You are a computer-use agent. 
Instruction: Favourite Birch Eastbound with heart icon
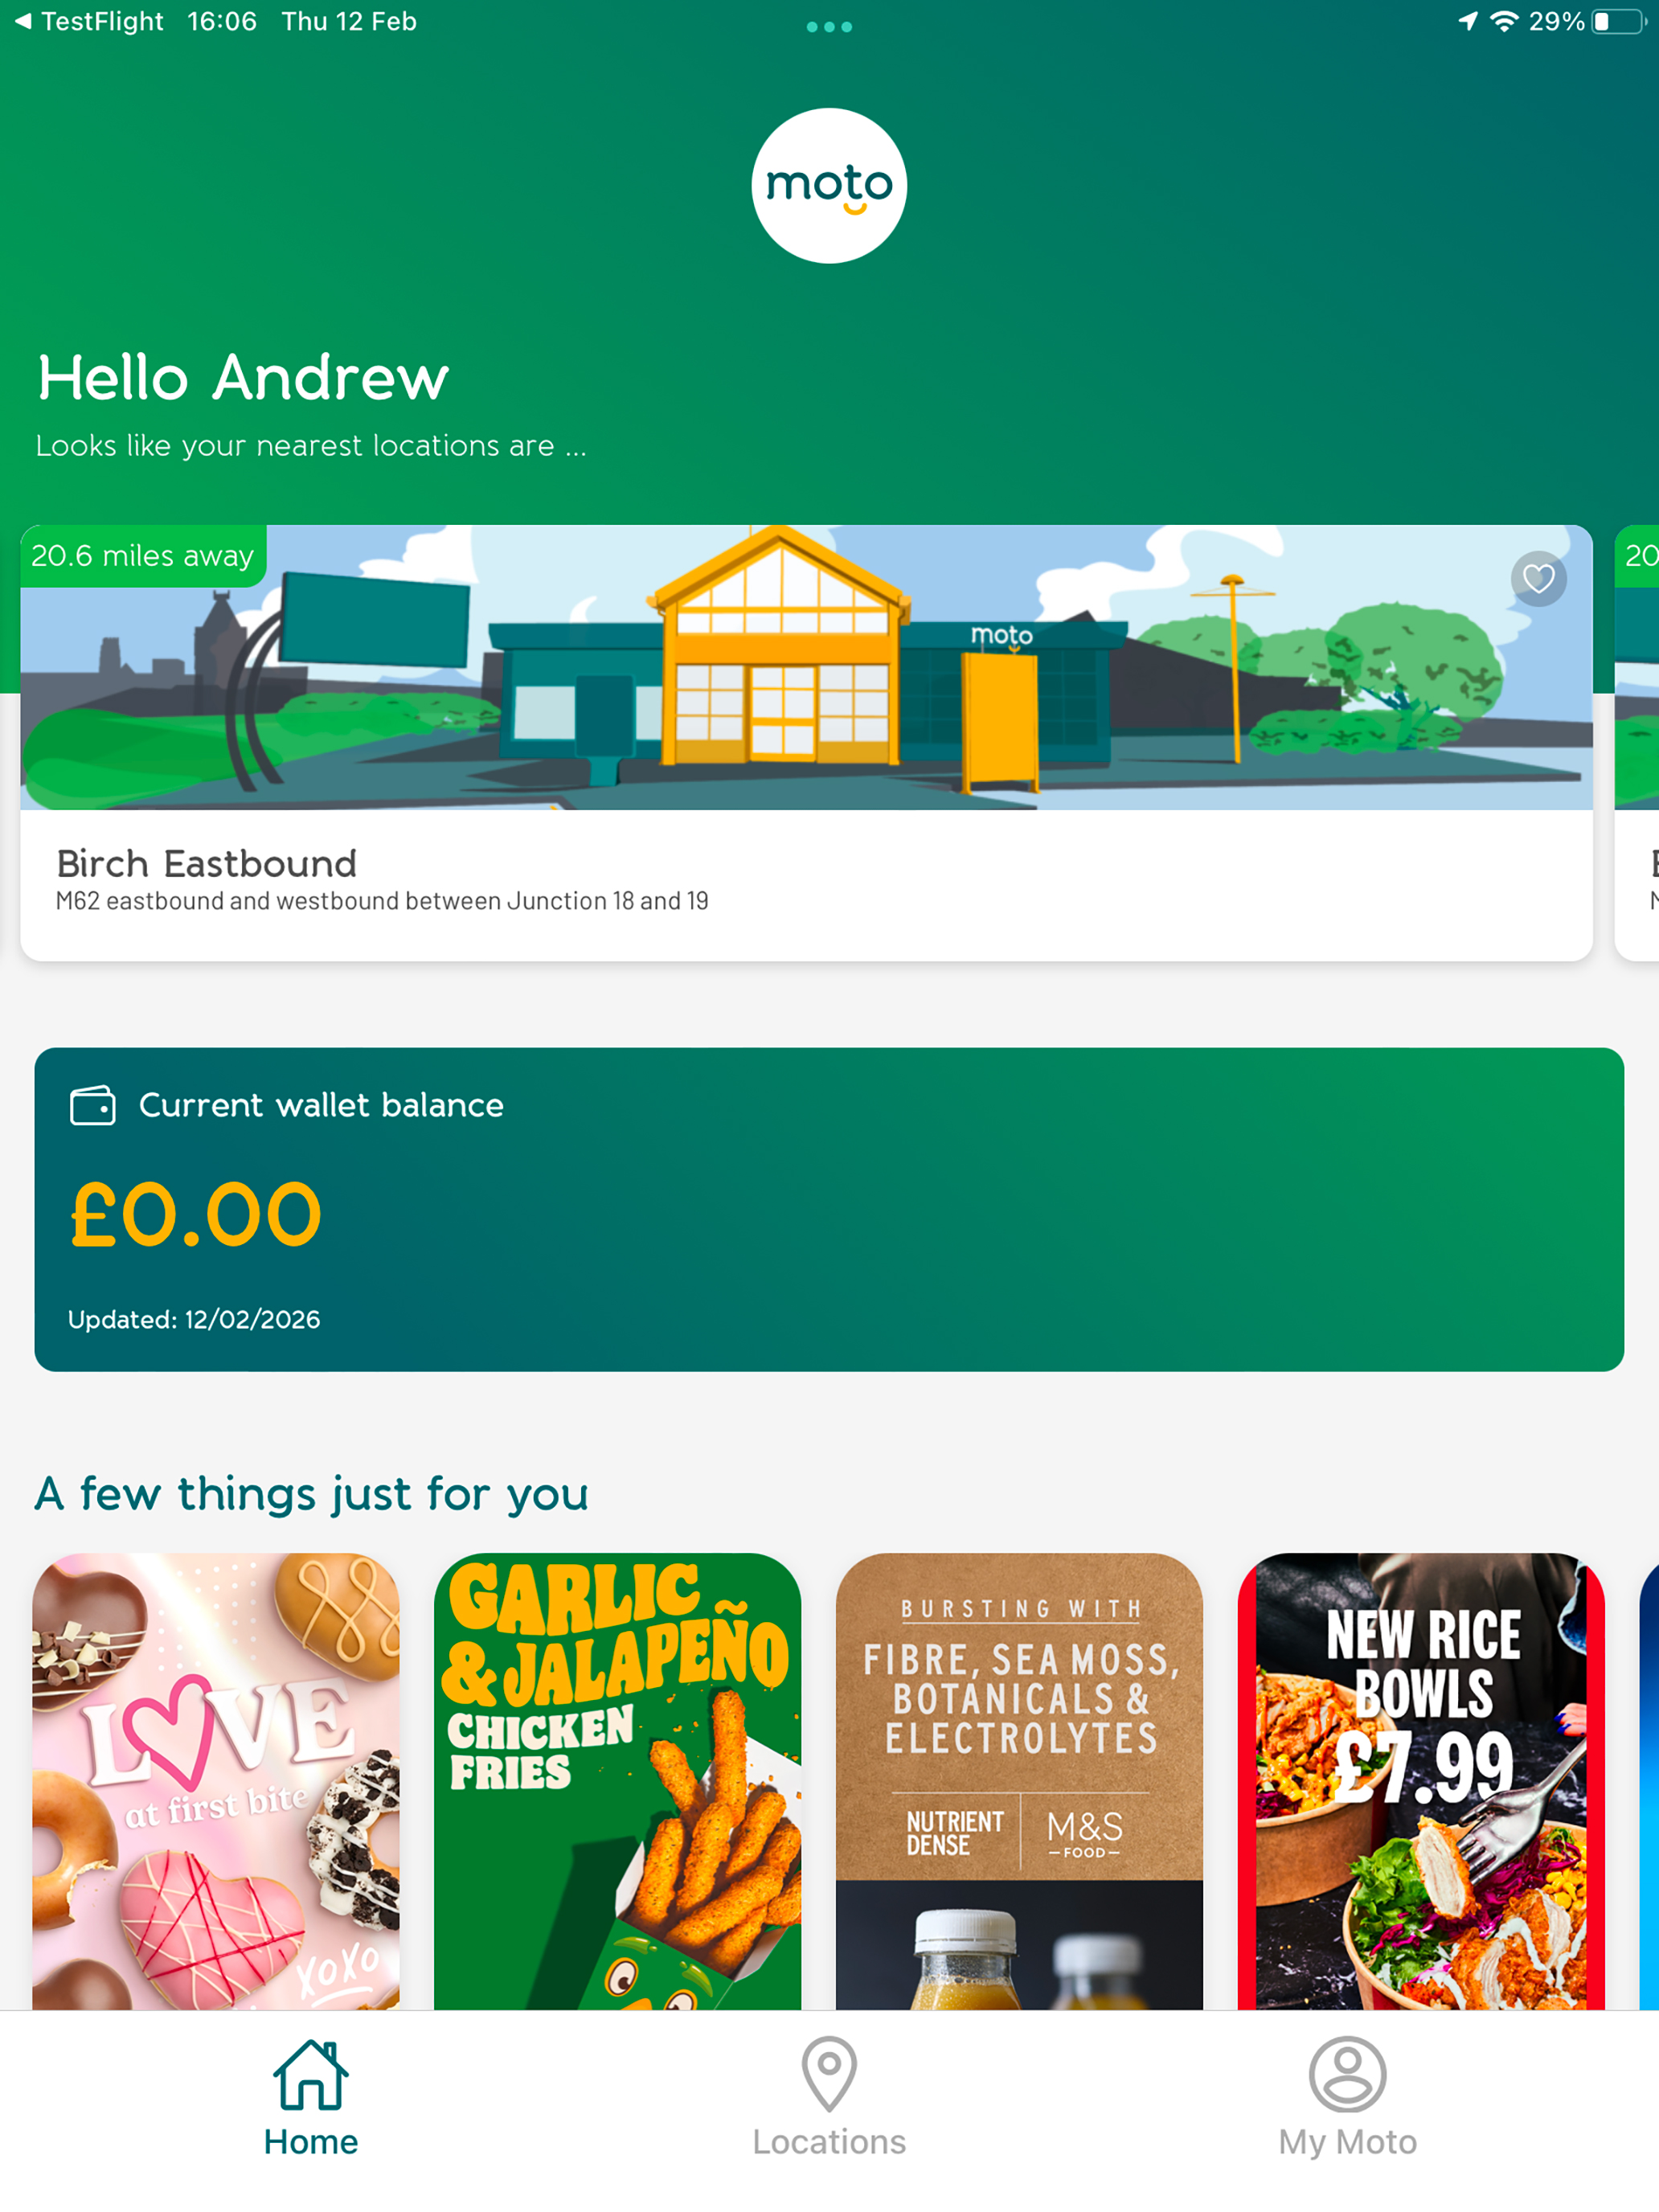click(1538, 578)
